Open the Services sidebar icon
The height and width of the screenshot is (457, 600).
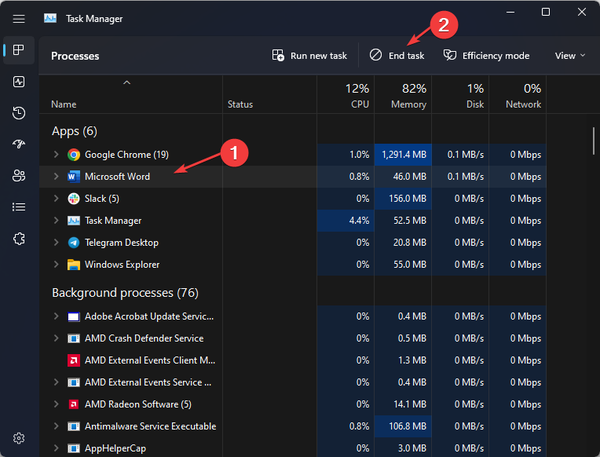pyautogui.click(x=19, y=239)
